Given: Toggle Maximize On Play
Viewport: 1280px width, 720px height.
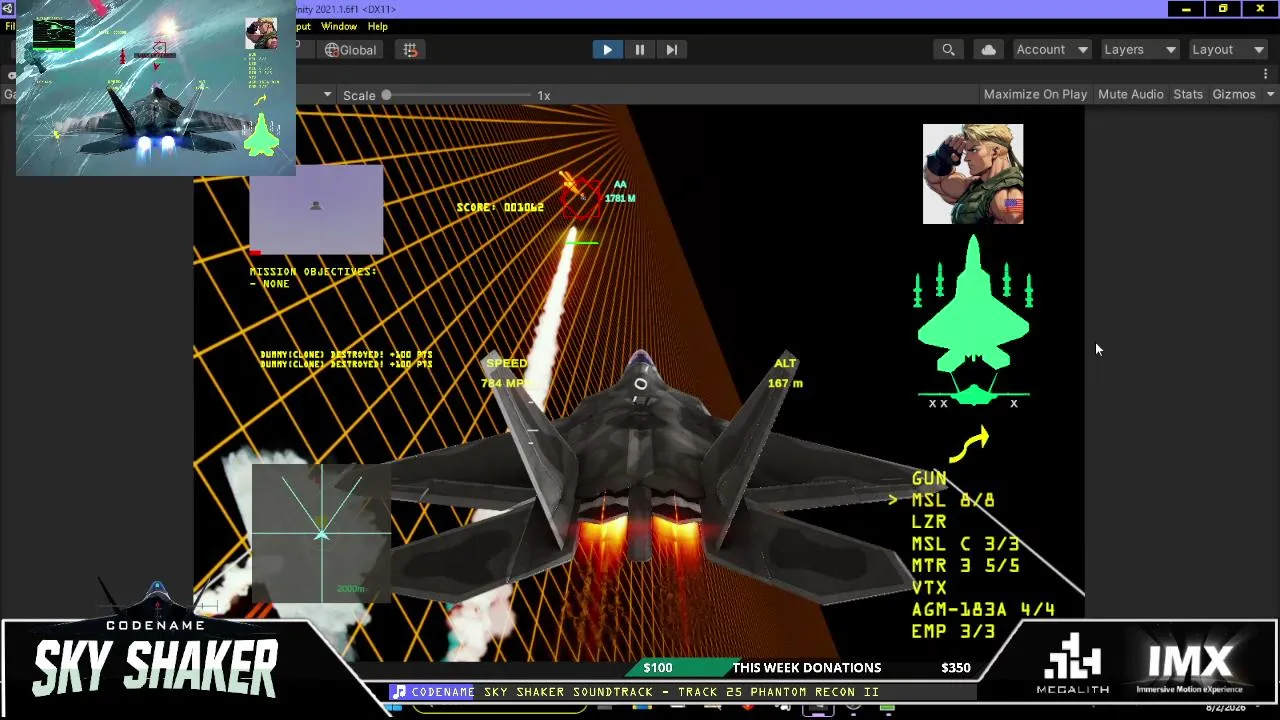Looking at the screenshot, I should coord(1035,94).
